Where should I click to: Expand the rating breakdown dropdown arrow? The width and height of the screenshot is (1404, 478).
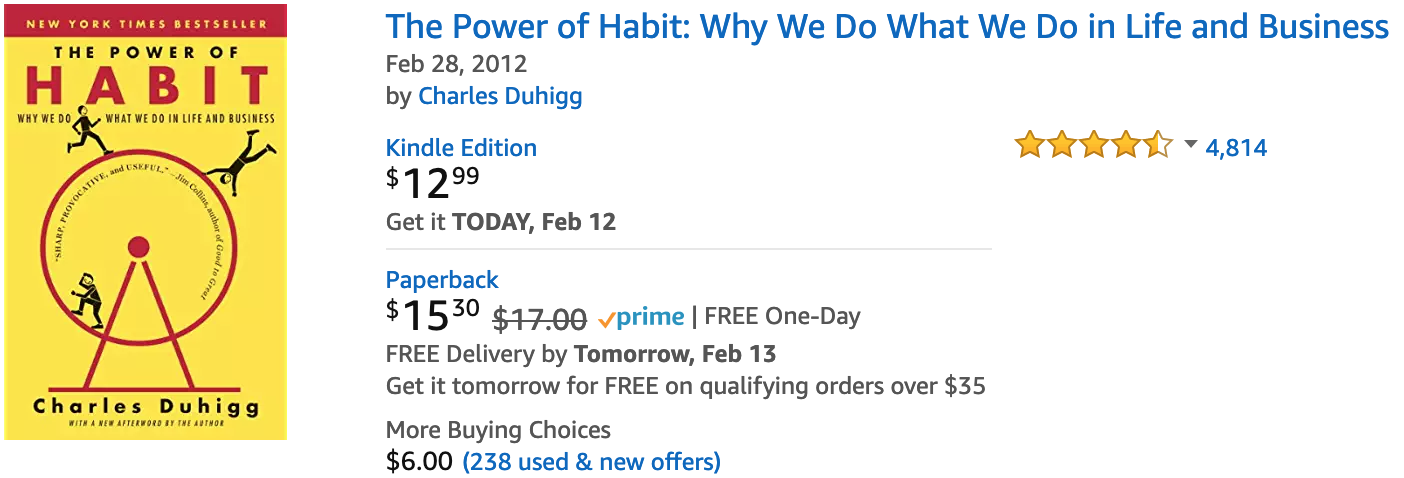[x=1190, y=145]
